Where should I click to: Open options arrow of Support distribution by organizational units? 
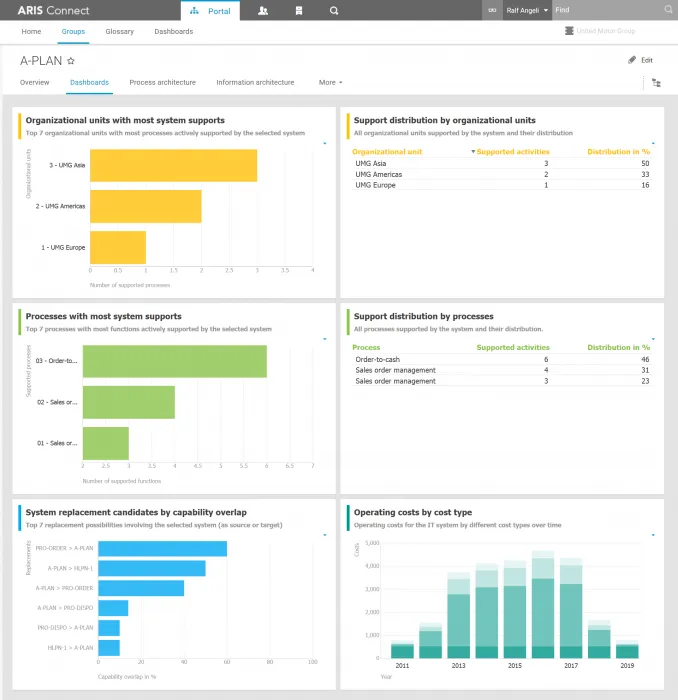(x=653, y=143)
